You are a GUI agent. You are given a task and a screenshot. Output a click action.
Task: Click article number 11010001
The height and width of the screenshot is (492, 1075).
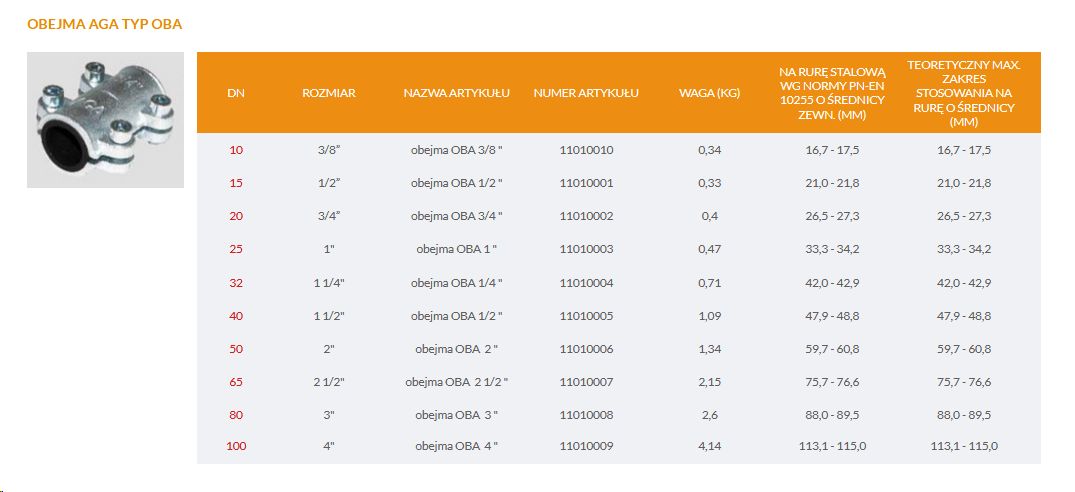click(586, 183)
